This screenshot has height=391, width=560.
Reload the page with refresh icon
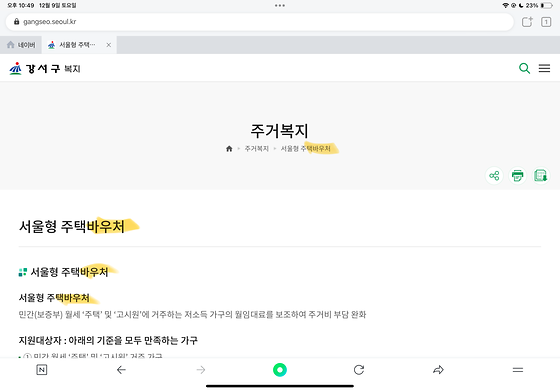(359, 370)
